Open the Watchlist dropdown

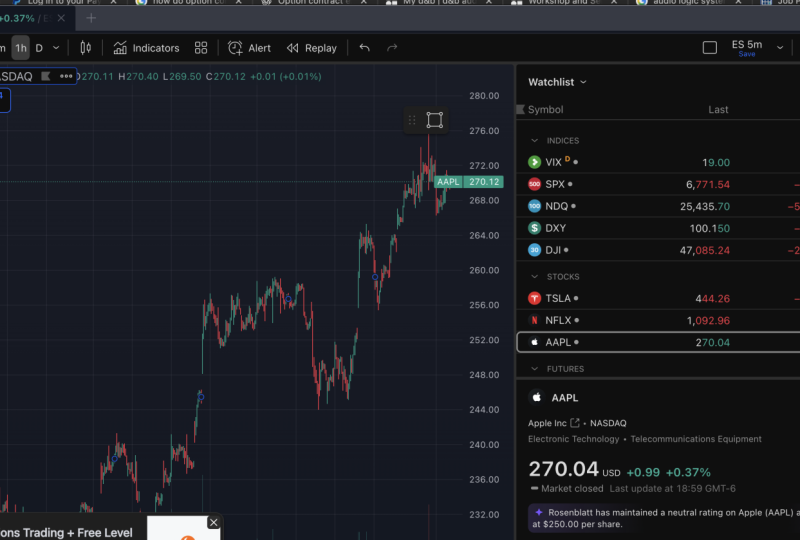coord(557,82)
